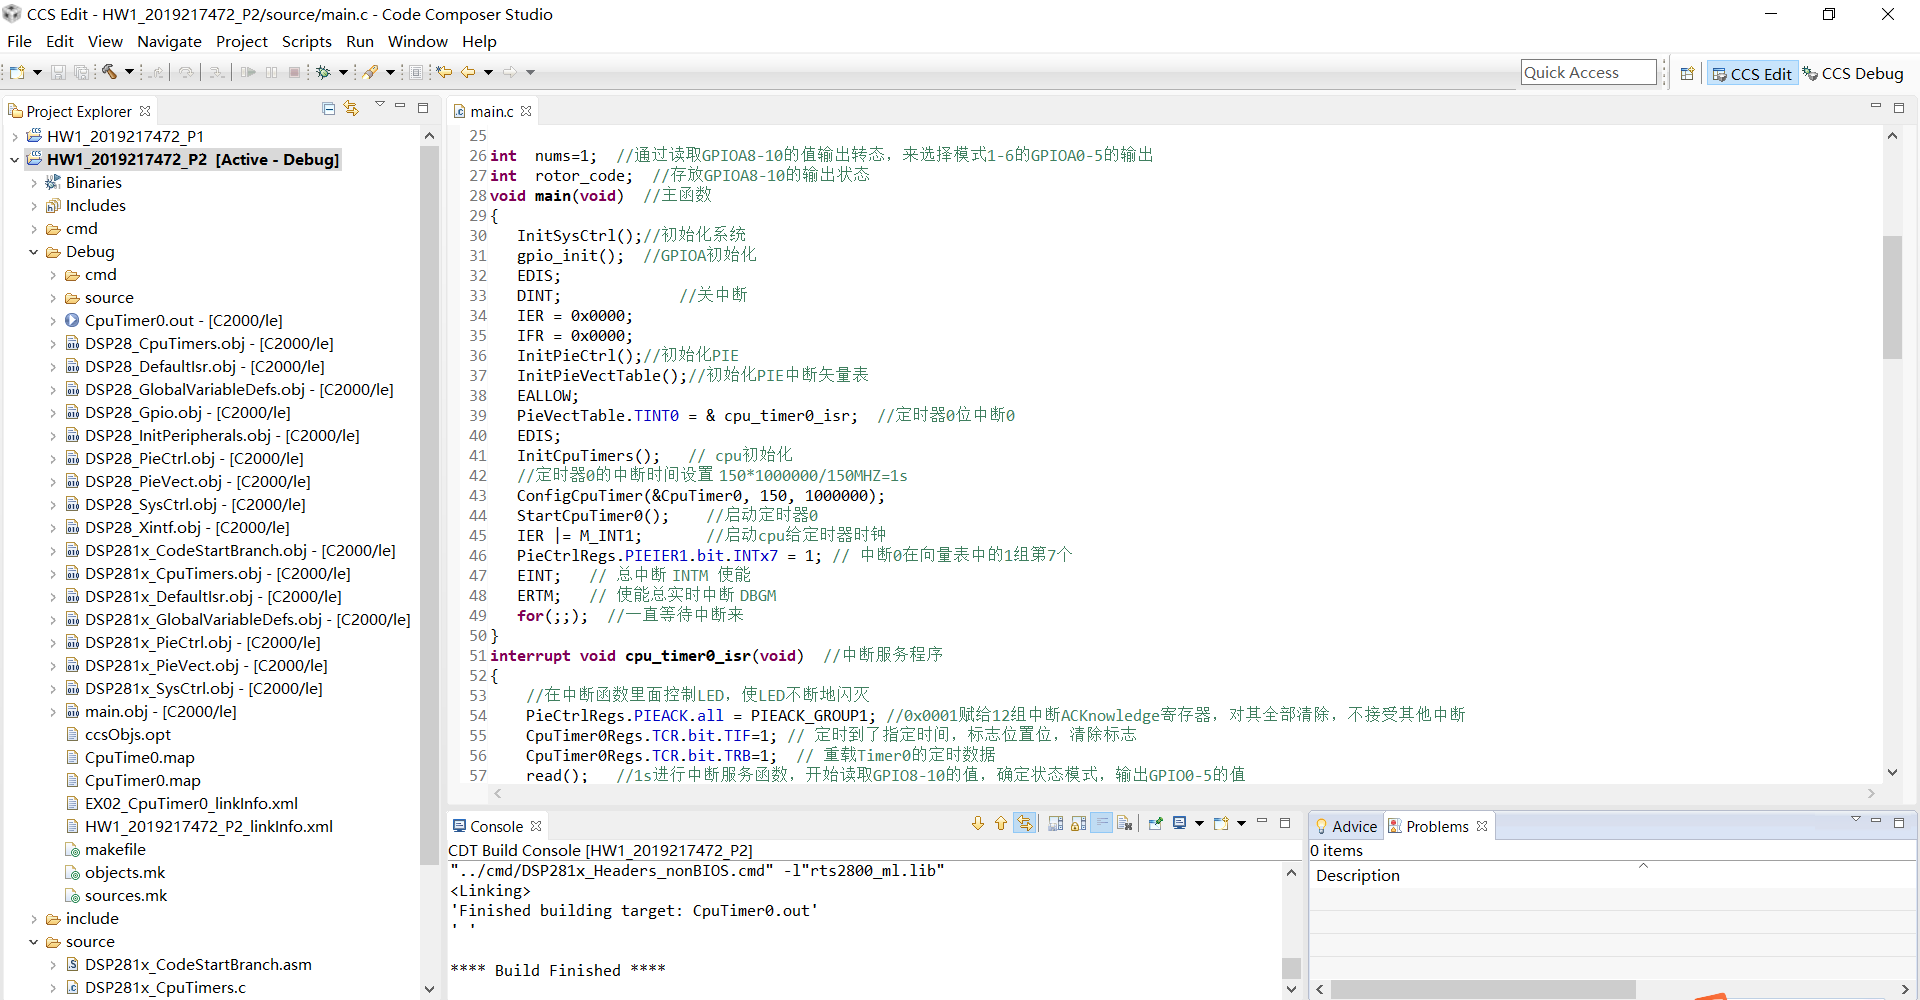Close the main.c editor tab
The image size is (1920, 1000).
[526, 111]
